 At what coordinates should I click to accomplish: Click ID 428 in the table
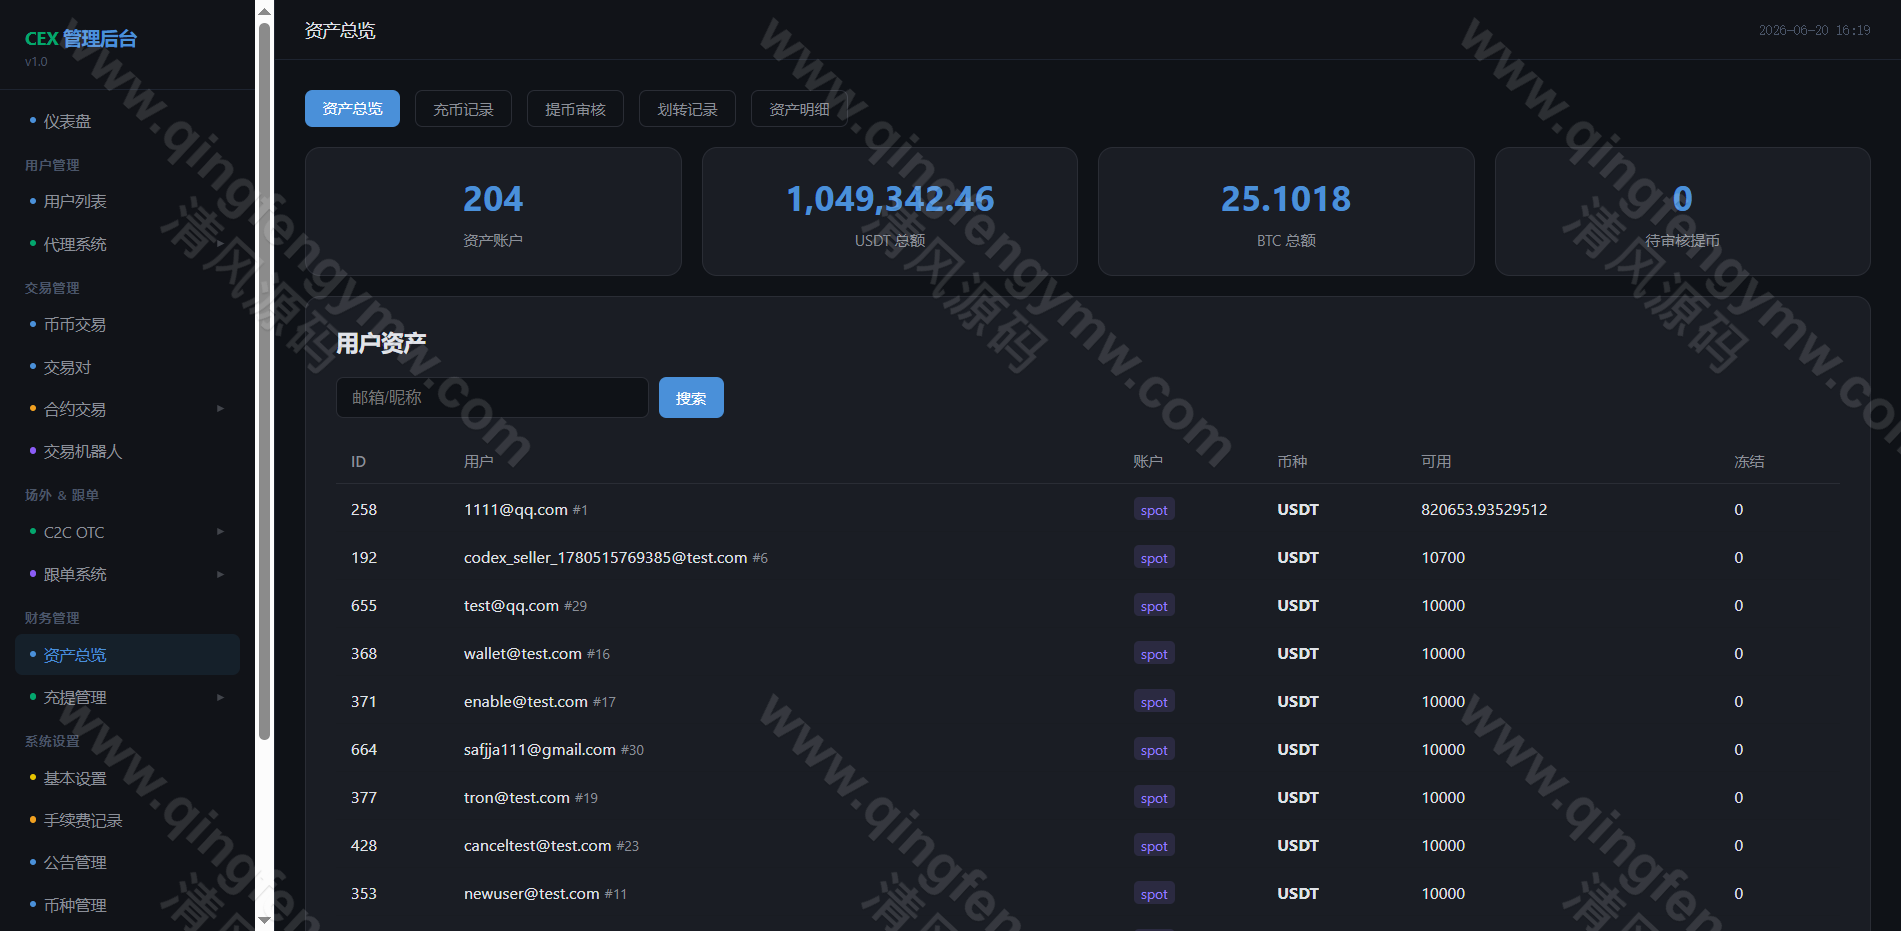point(364,846)
